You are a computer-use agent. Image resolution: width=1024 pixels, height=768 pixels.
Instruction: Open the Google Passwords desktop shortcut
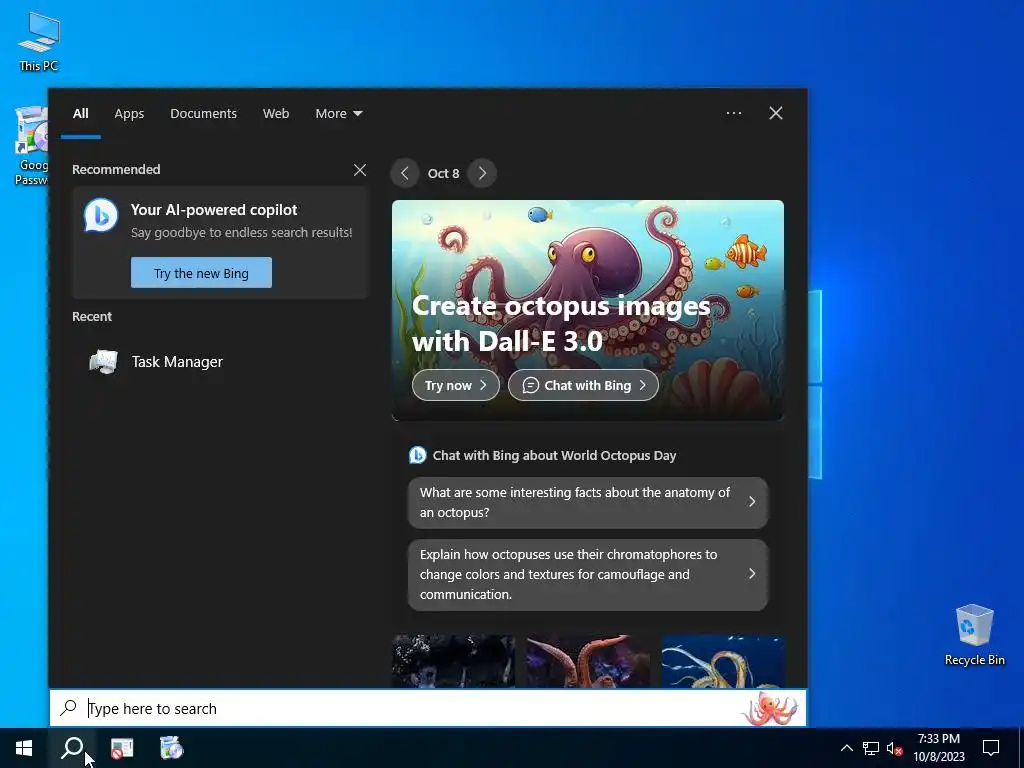click(x=31, y=146)
